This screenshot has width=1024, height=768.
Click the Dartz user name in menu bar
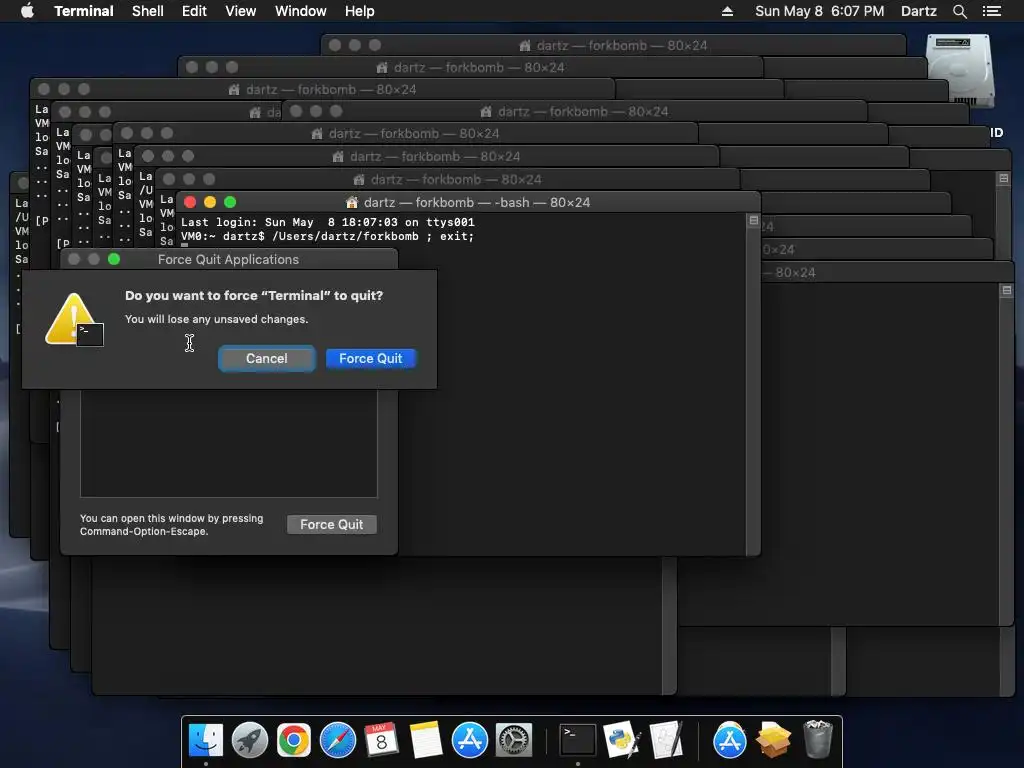click(918, 11)
